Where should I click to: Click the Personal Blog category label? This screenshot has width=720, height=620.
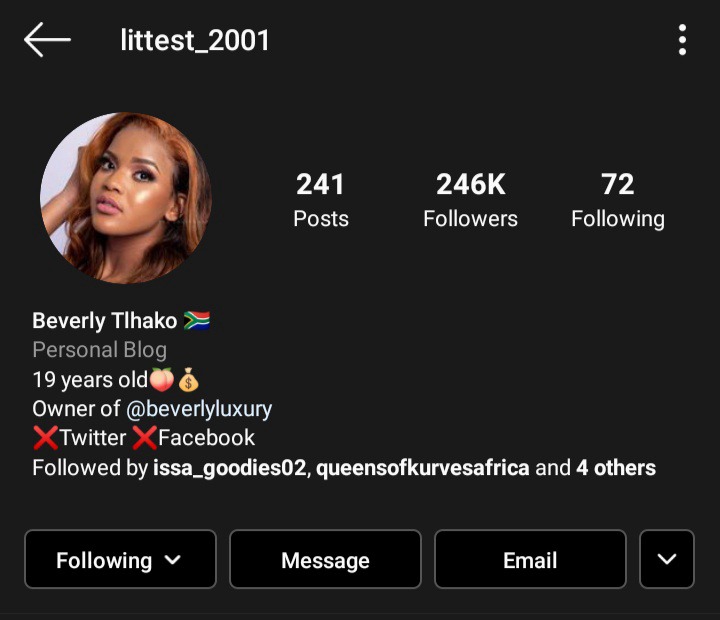pos(100,350)
